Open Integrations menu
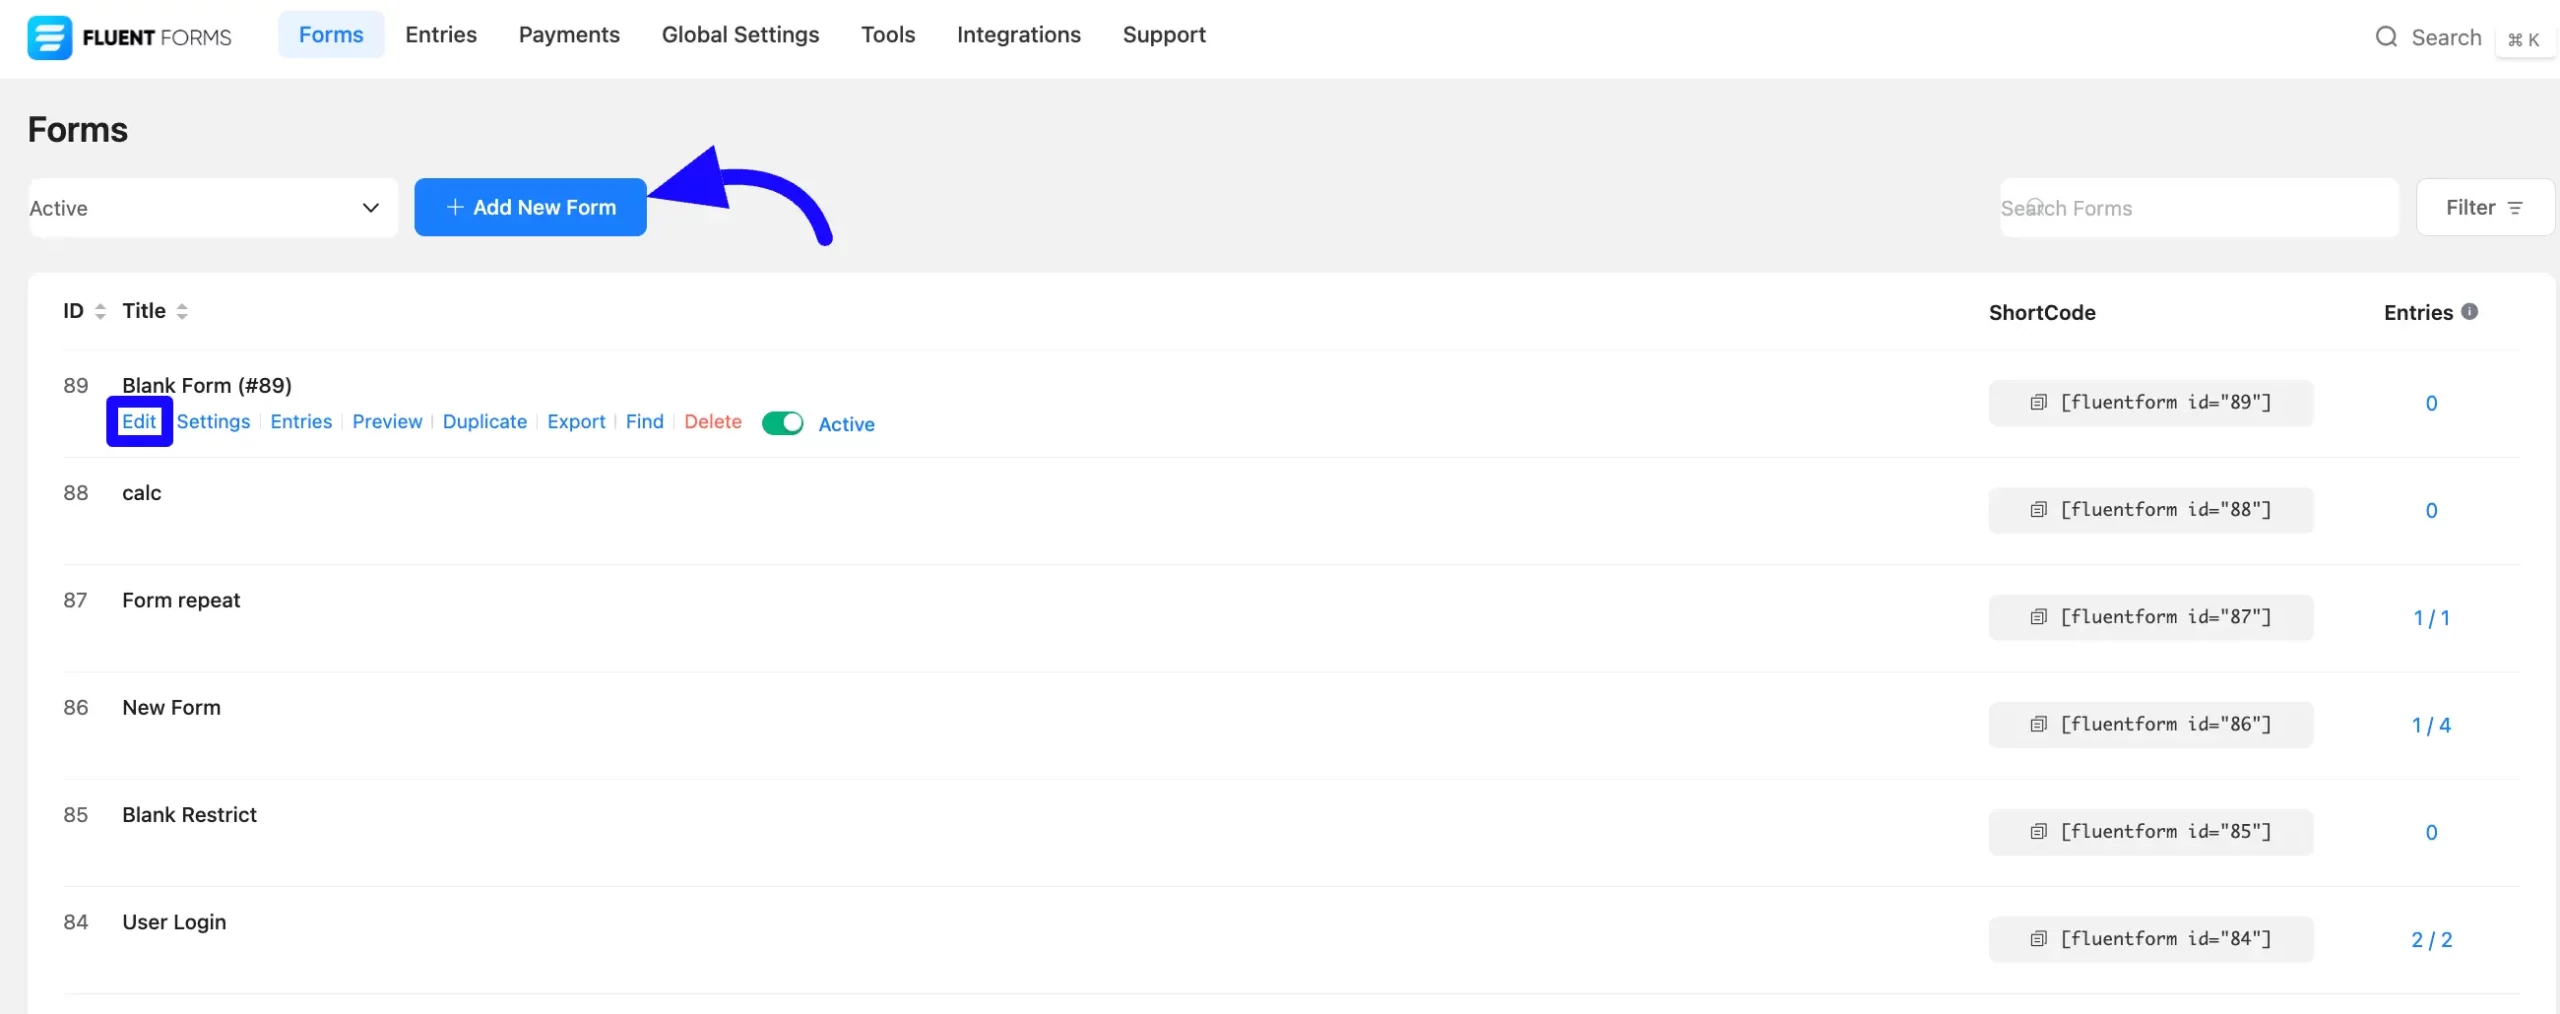The width and height of the screenshot is (2560, 1014). (x=1019, y=35)
